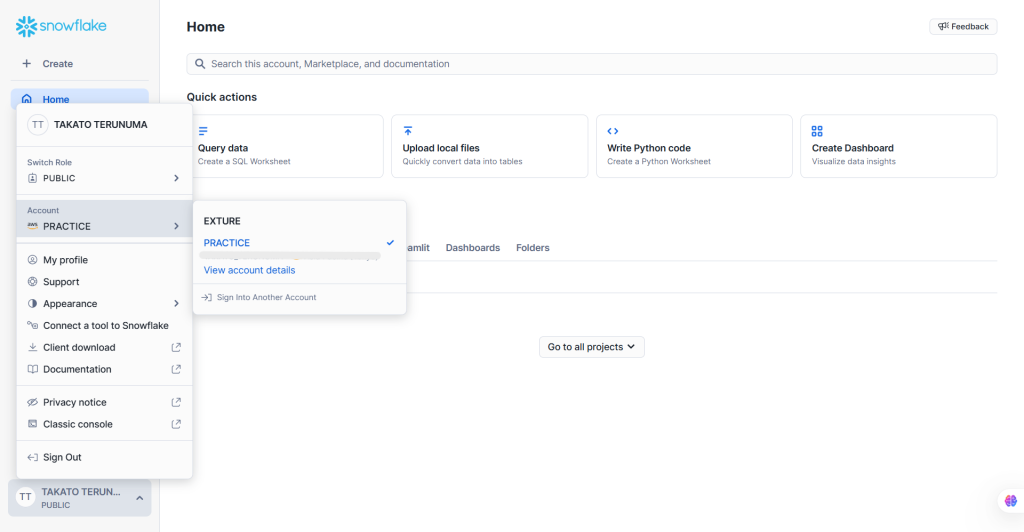Click the Quick actions heading
Screen dimensions: 1024x532
(221, 97)
